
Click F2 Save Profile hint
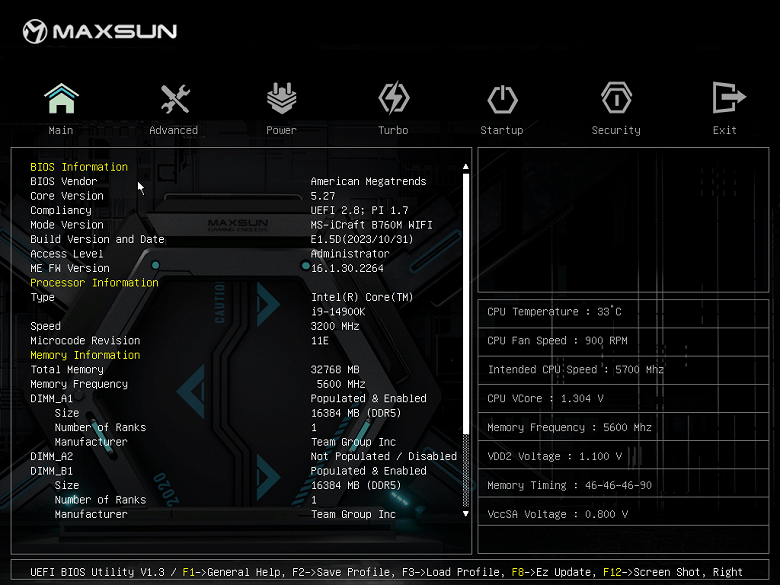[341, 572]
